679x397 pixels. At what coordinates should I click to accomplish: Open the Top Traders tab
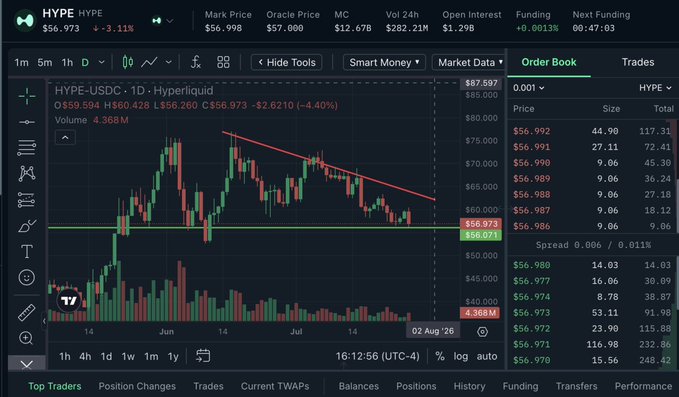coord(55,386)
